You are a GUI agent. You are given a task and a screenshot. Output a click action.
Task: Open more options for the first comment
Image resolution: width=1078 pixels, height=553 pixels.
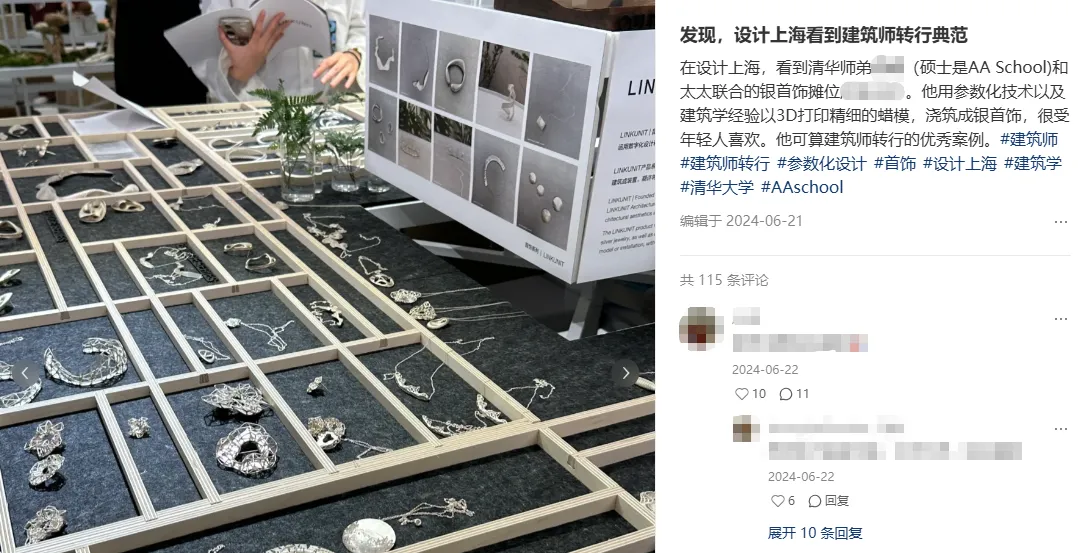tap(1061, 319)
